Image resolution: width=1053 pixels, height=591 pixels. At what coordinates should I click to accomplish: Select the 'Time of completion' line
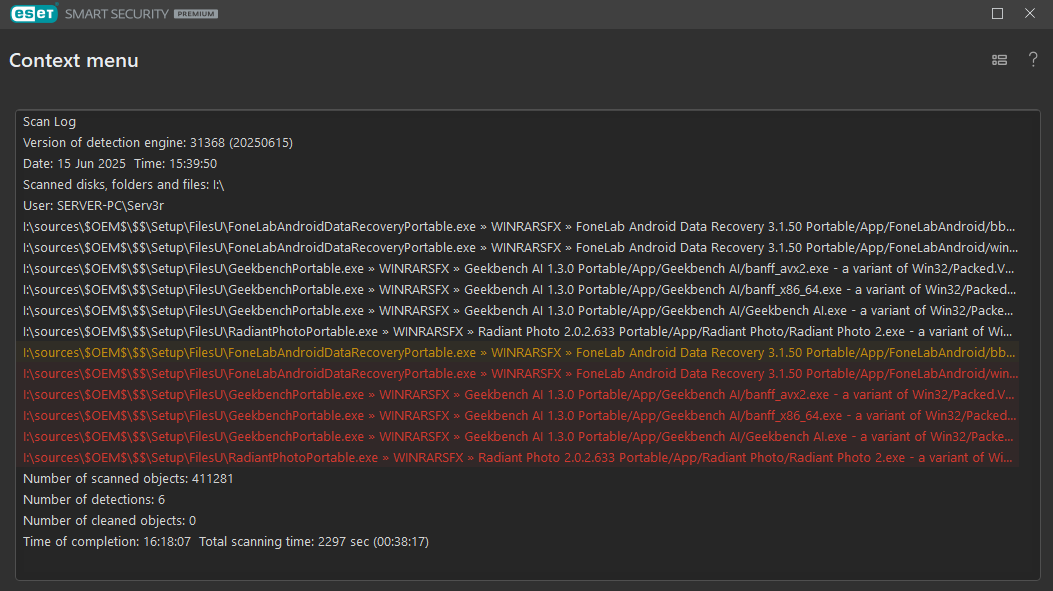[226, 541]
